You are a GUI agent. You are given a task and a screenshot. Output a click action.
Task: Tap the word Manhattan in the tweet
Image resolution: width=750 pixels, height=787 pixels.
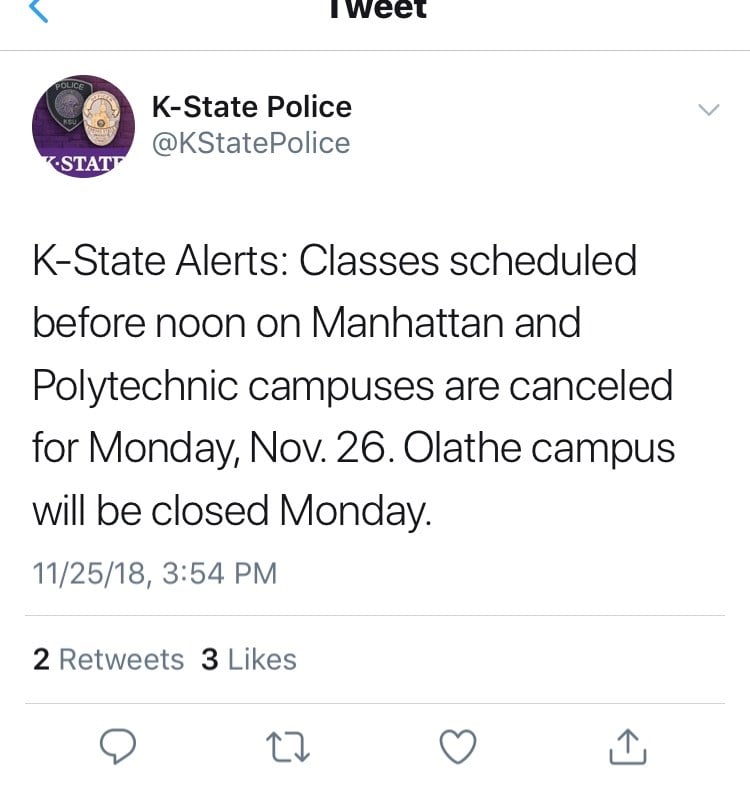(407, 323)
